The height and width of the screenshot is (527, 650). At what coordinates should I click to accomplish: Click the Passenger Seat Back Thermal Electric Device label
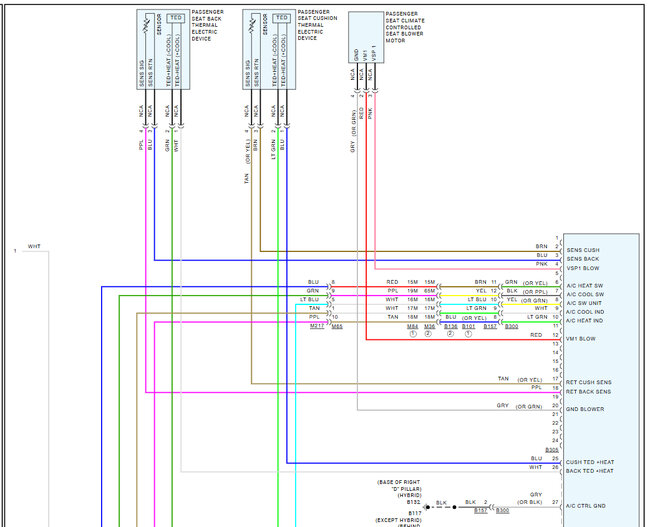pos(207,25)
